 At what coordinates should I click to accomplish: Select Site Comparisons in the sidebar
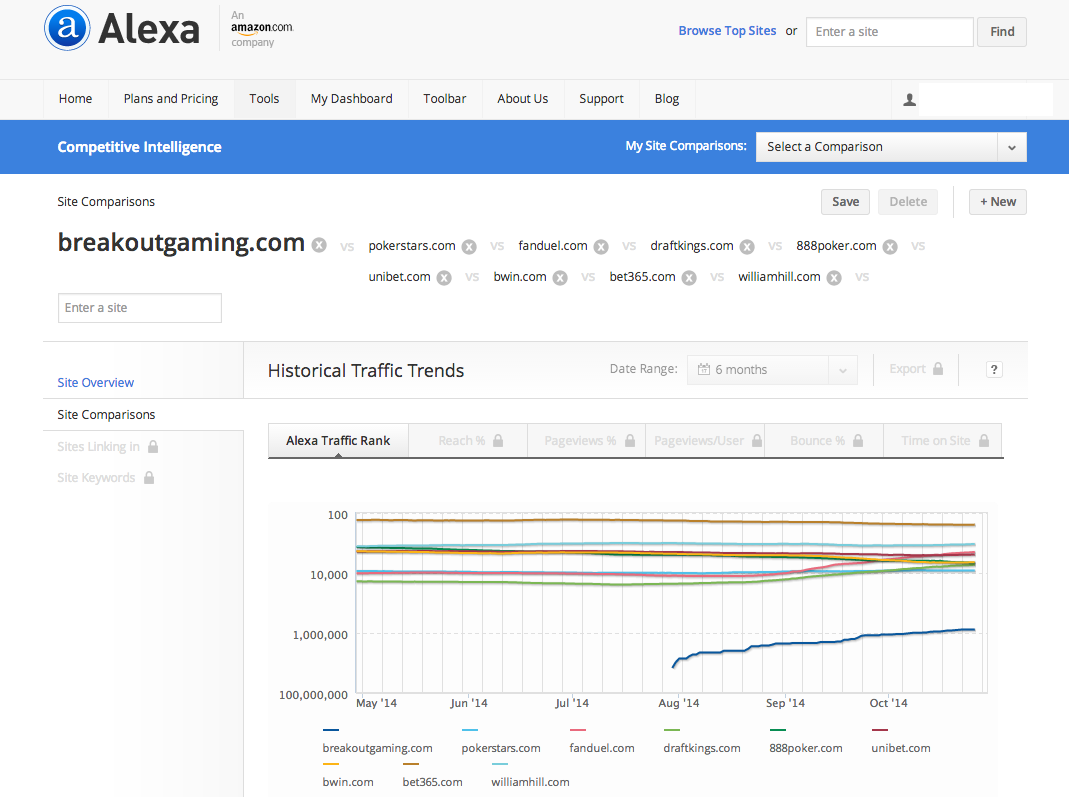106,415
